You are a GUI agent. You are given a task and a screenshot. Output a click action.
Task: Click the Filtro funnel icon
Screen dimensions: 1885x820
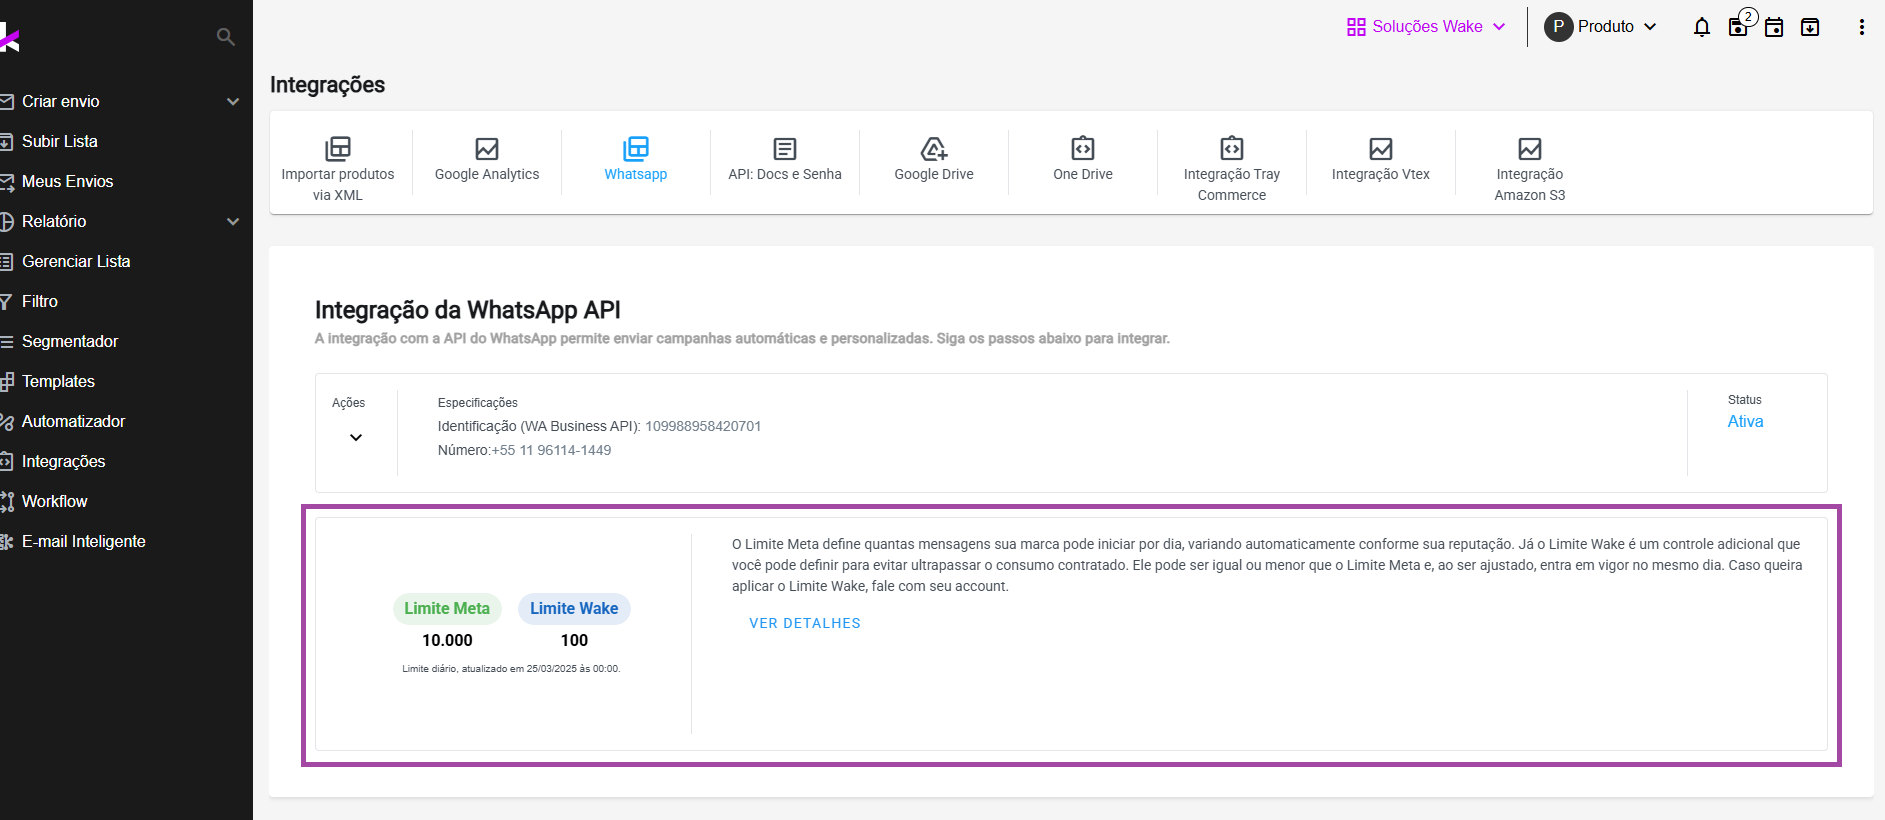5,302
